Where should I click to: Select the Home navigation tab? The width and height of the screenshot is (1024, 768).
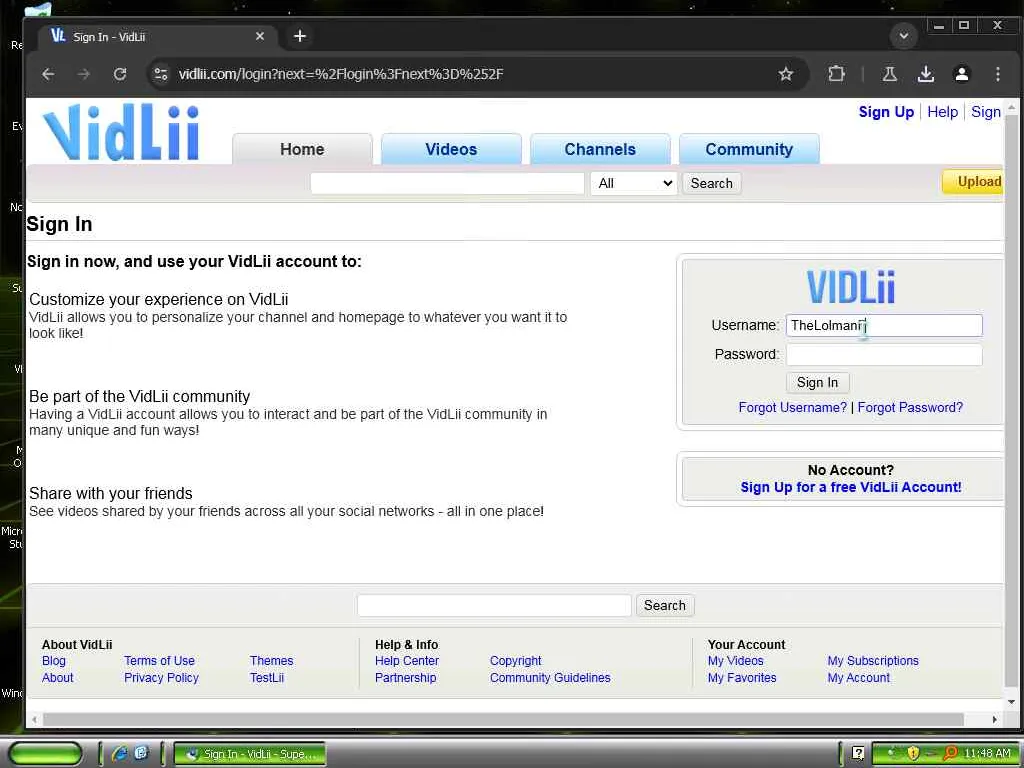[x=302, y=150]
